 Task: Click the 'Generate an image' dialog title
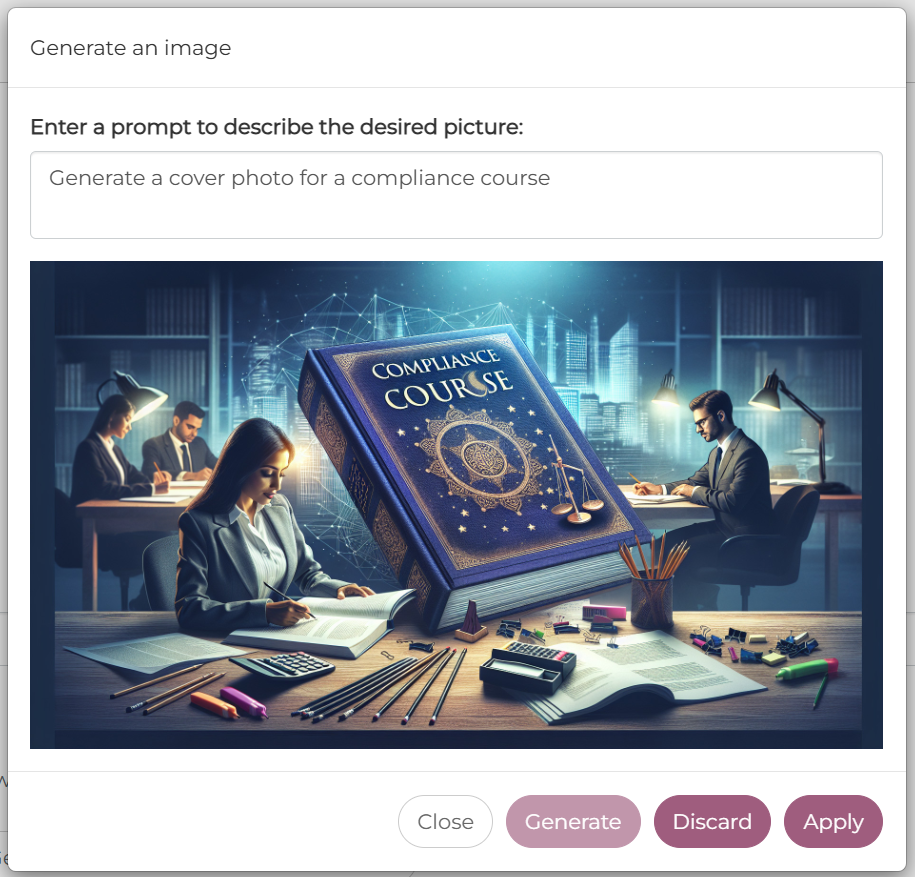point(131,48)
